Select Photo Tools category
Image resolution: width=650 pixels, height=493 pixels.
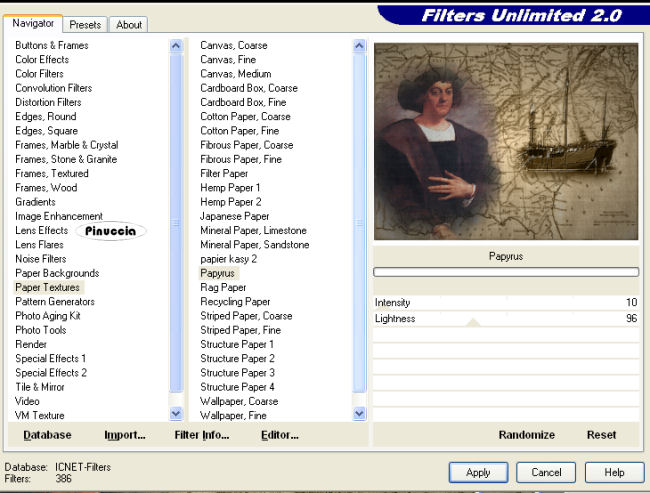[41, 330]
